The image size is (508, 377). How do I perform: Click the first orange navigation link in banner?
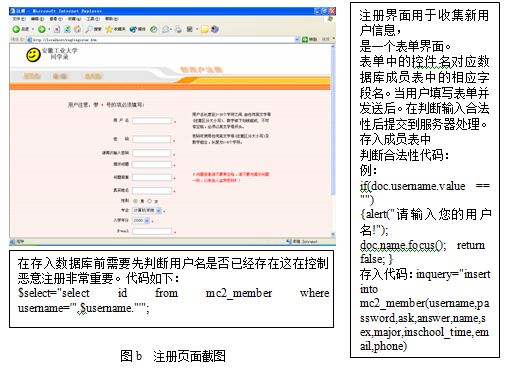tap(32, 76)
